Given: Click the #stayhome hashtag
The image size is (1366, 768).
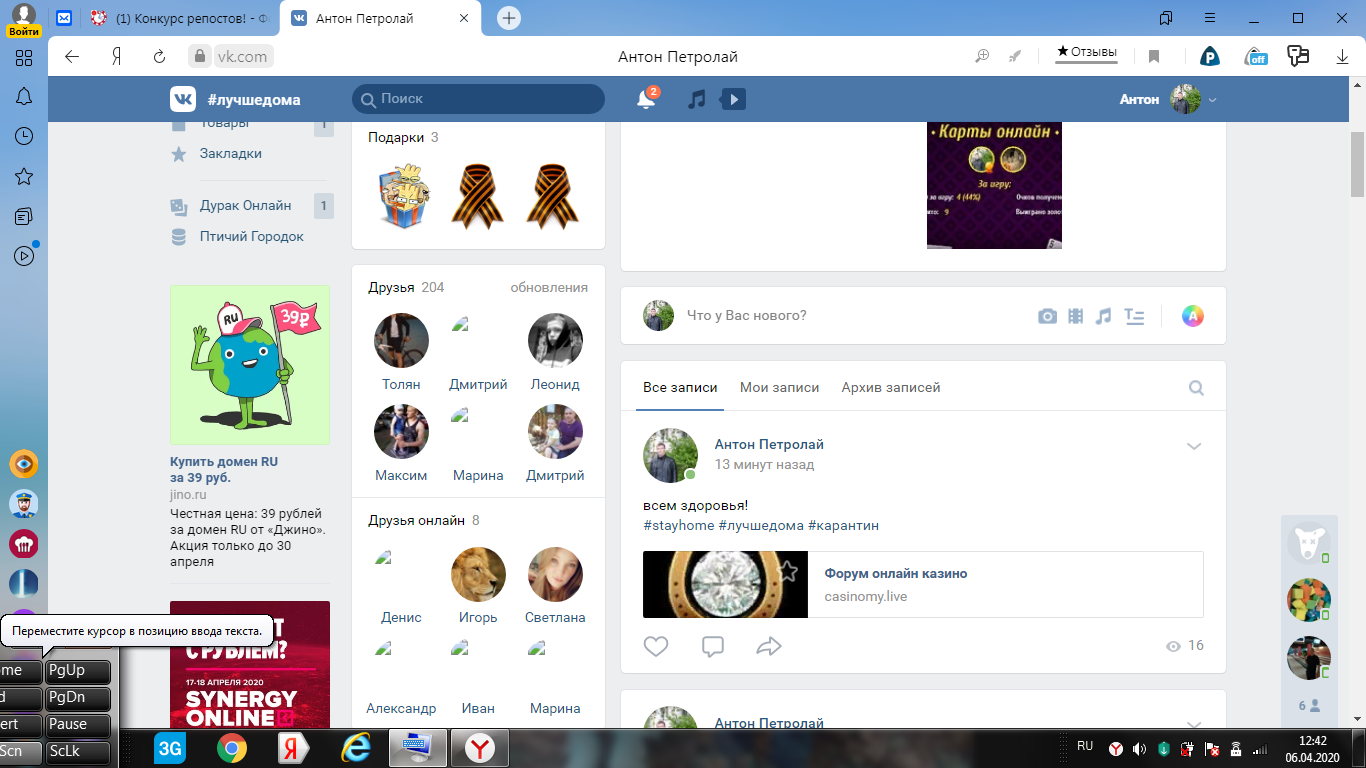Looking at the screenshot, I should tap(679, 525).
